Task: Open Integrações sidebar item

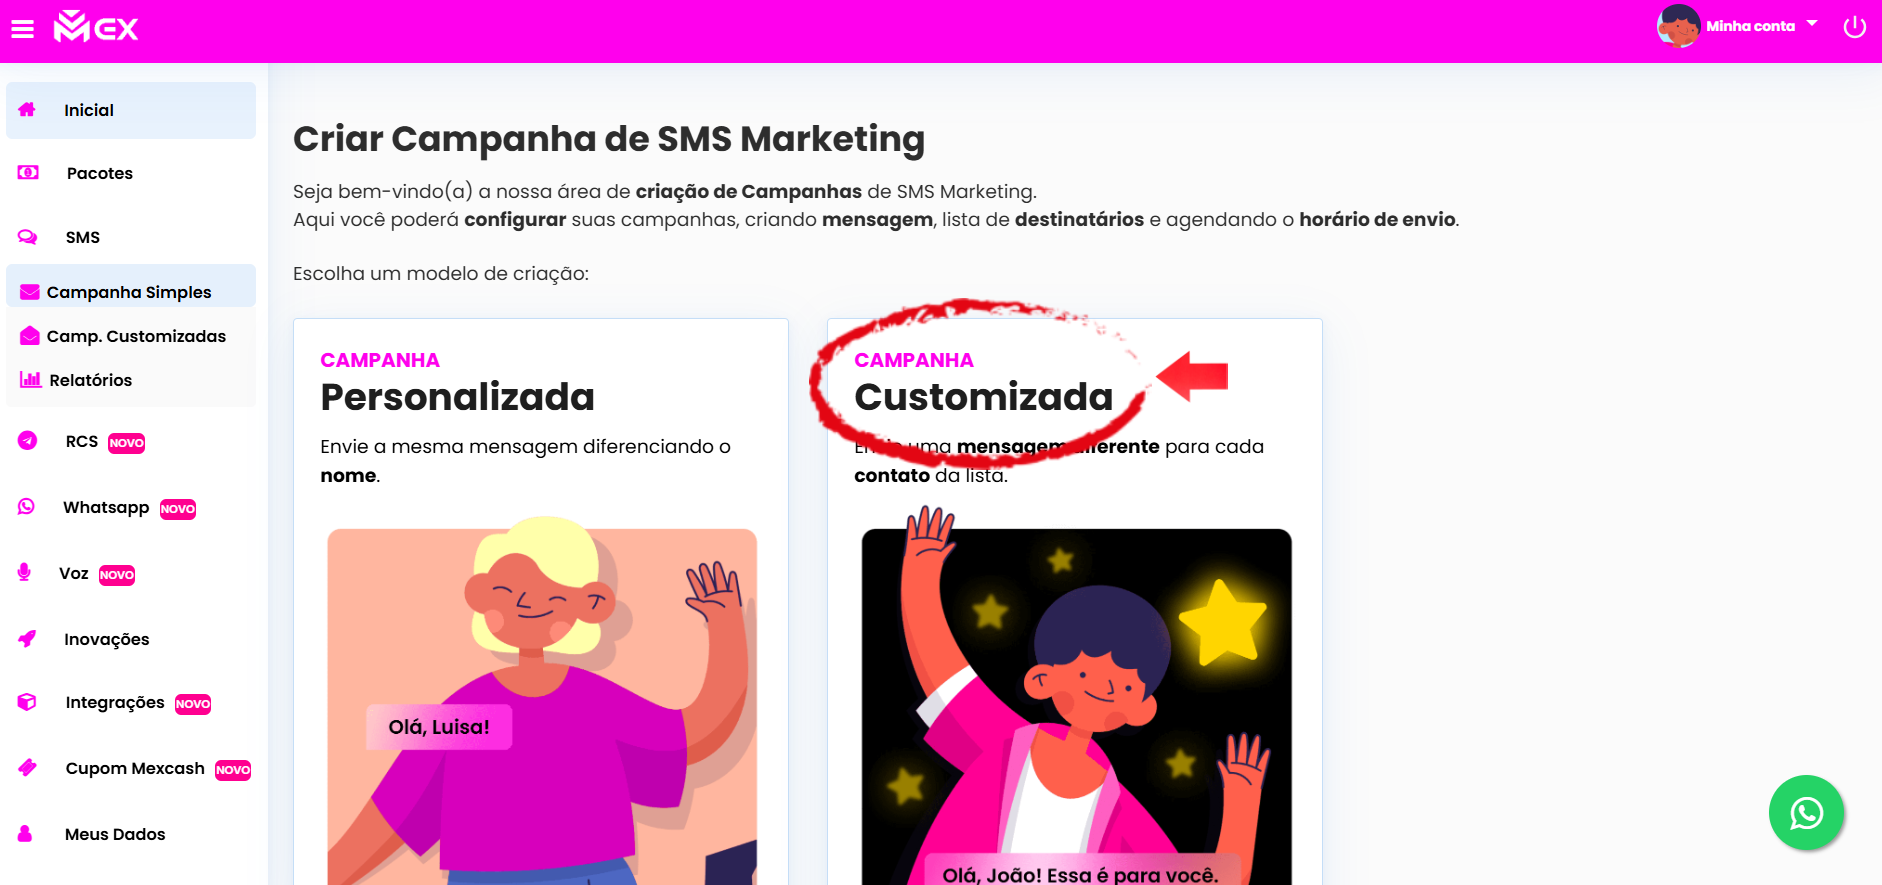Action: point(131,703)
